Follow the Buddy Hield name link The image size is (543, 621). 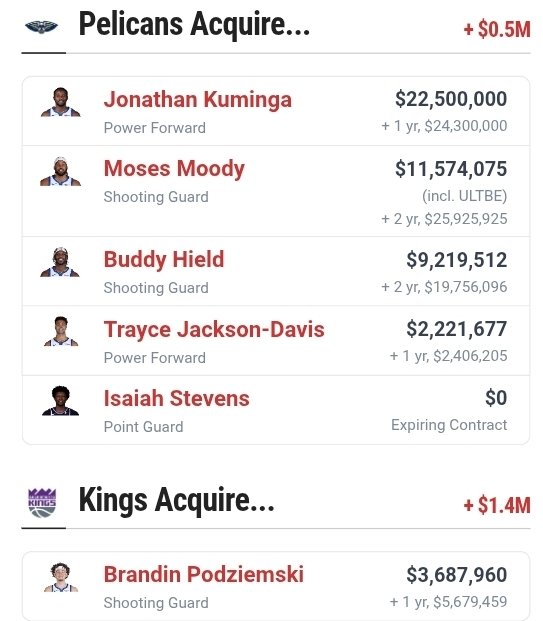click(164, 259)
